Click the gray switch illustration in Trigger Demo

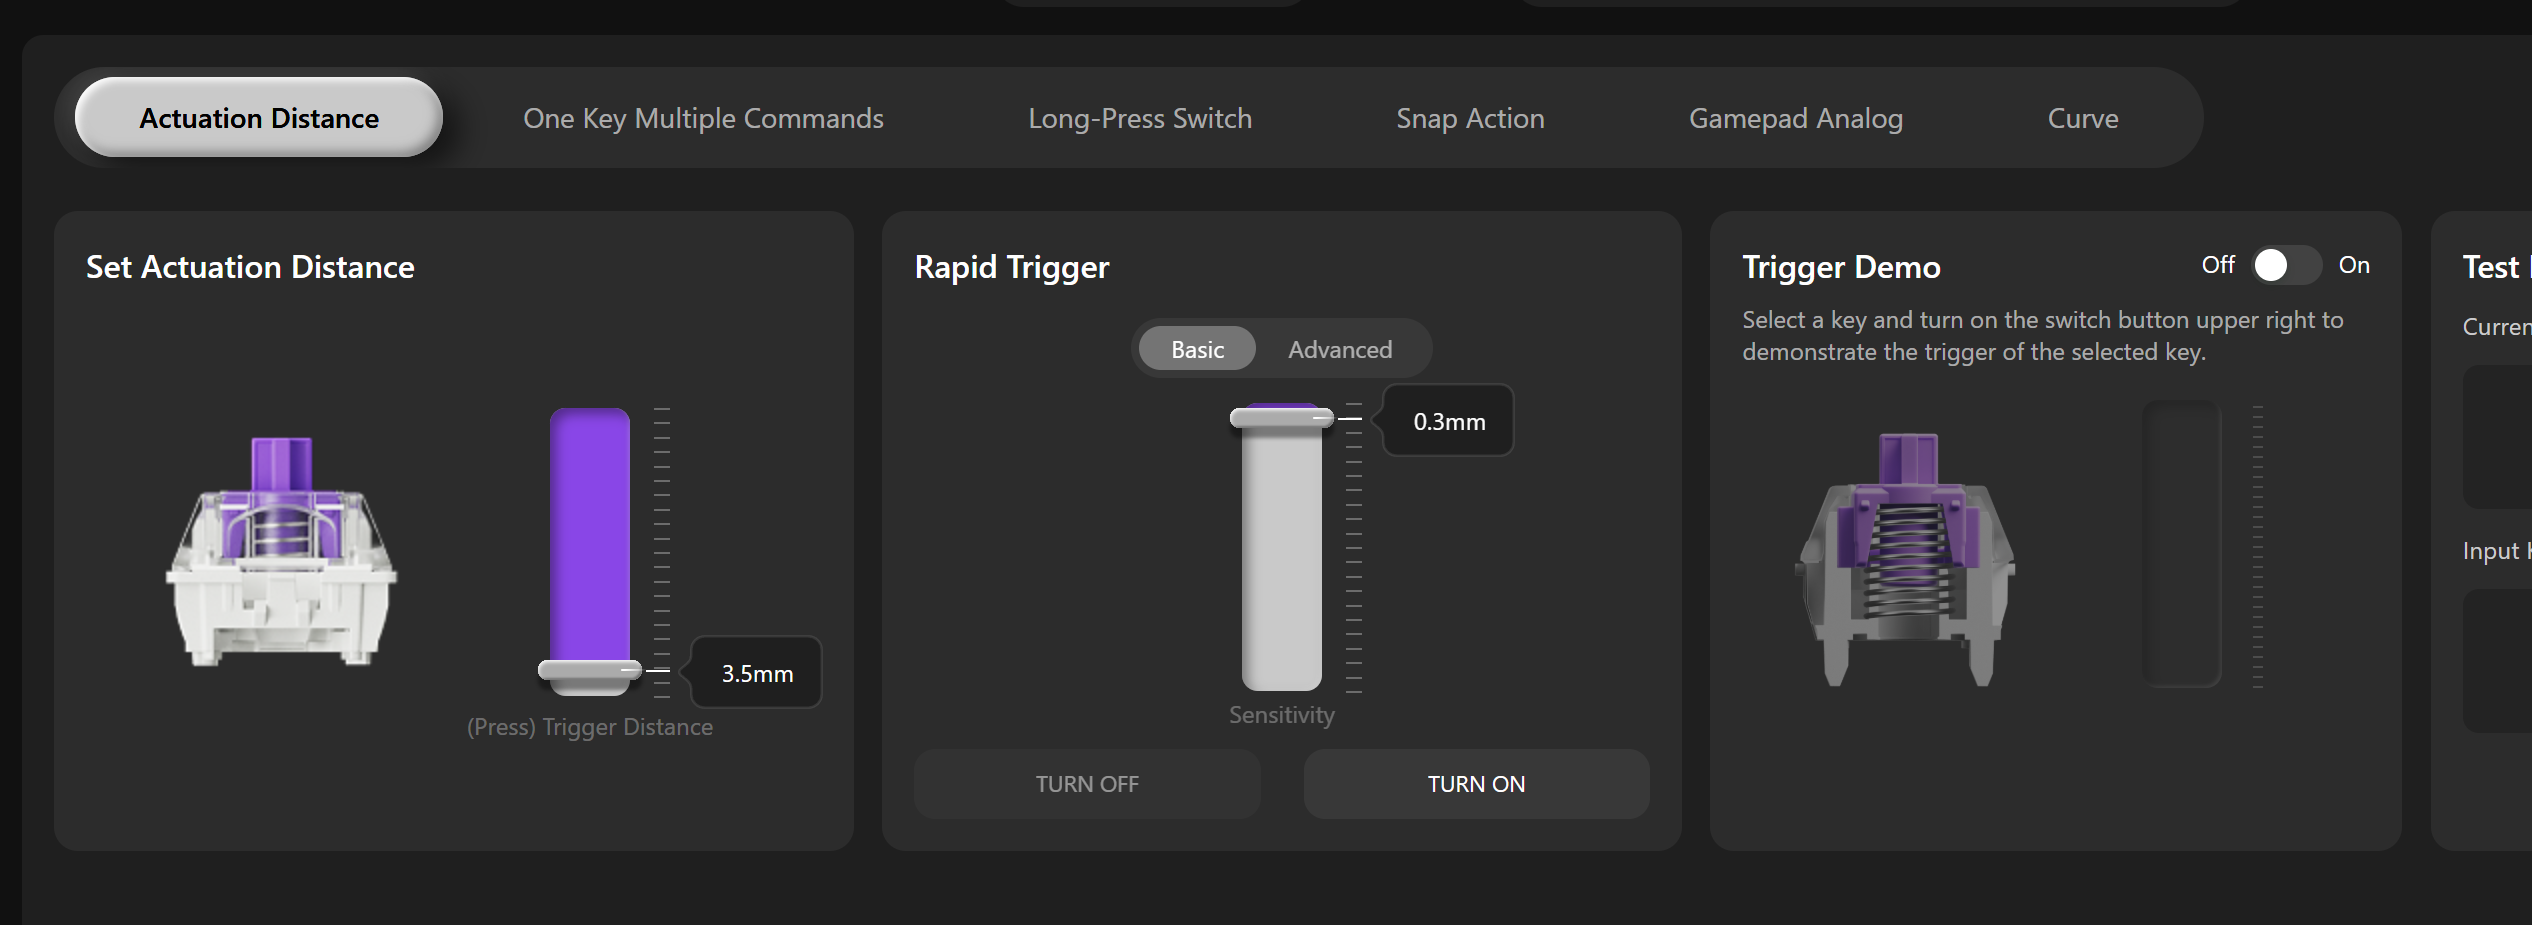coord(1905,560)
